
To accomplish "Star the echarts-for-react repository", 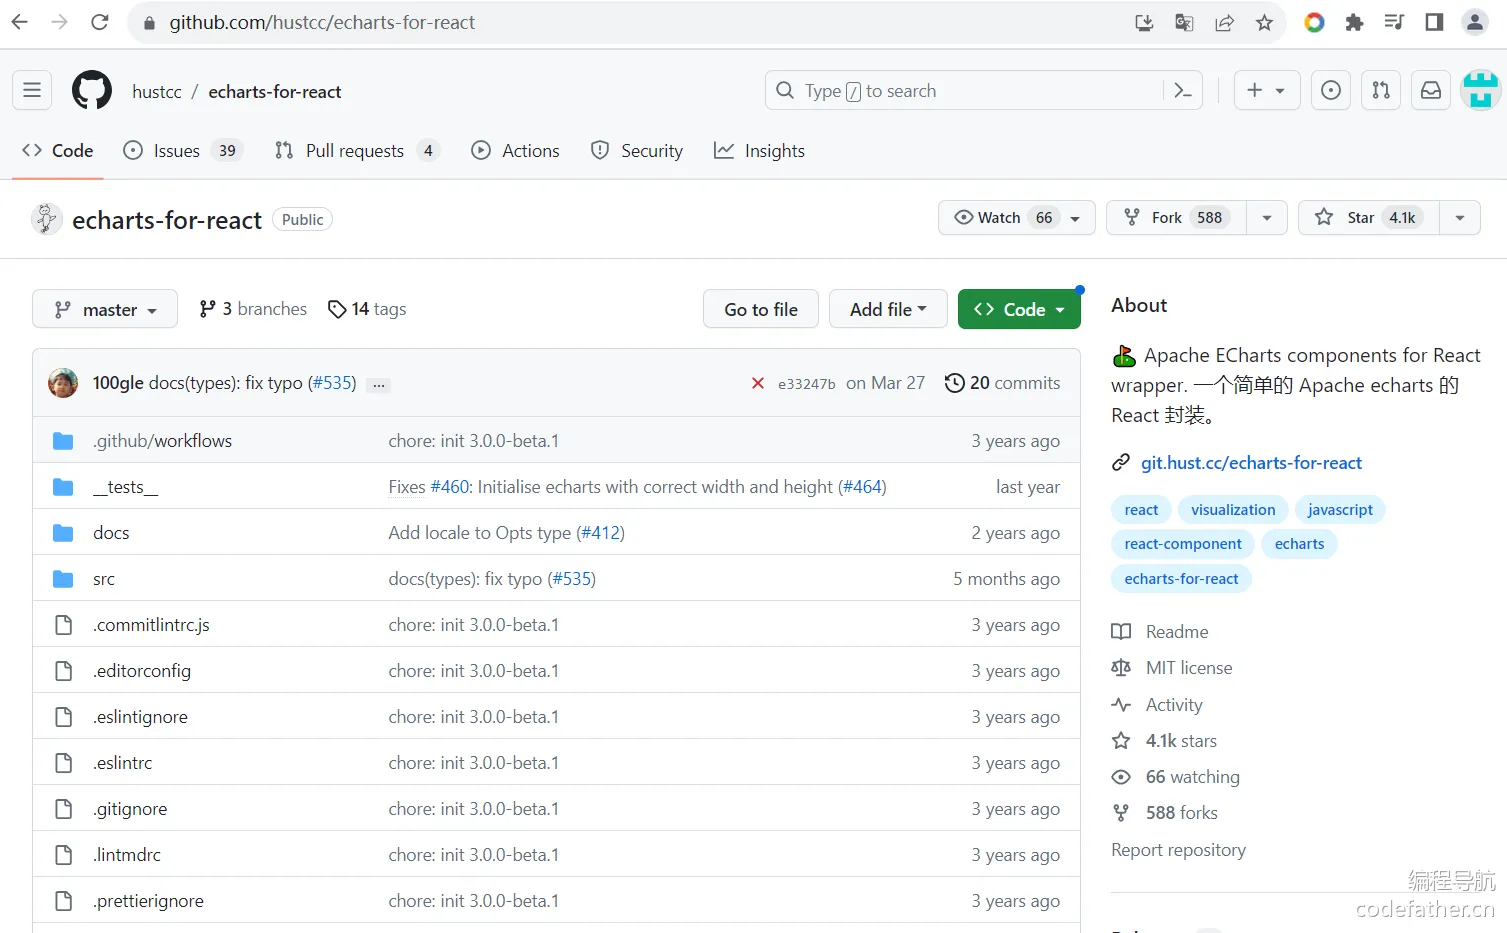I will [x=1368, y=218].
